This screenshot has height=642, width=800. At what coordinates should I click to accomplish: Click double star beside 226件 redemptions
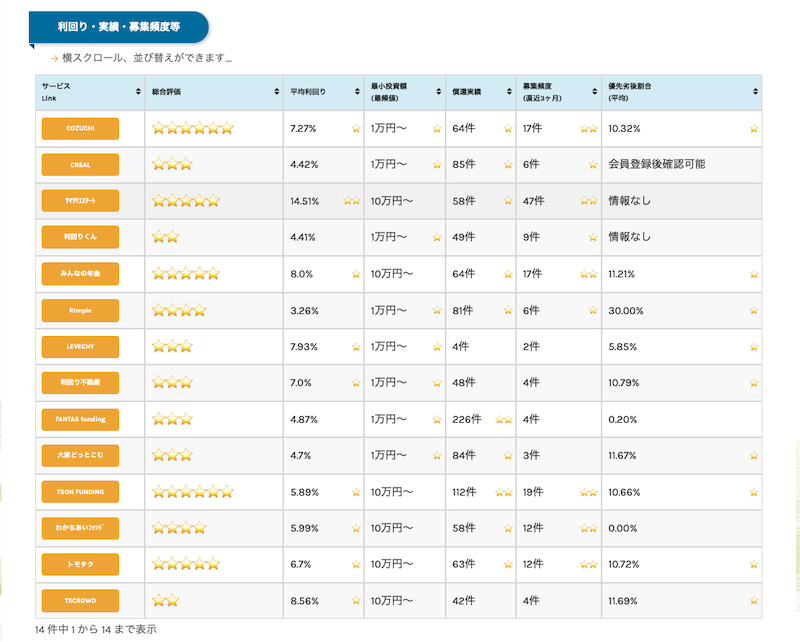[x=504, y=419]
